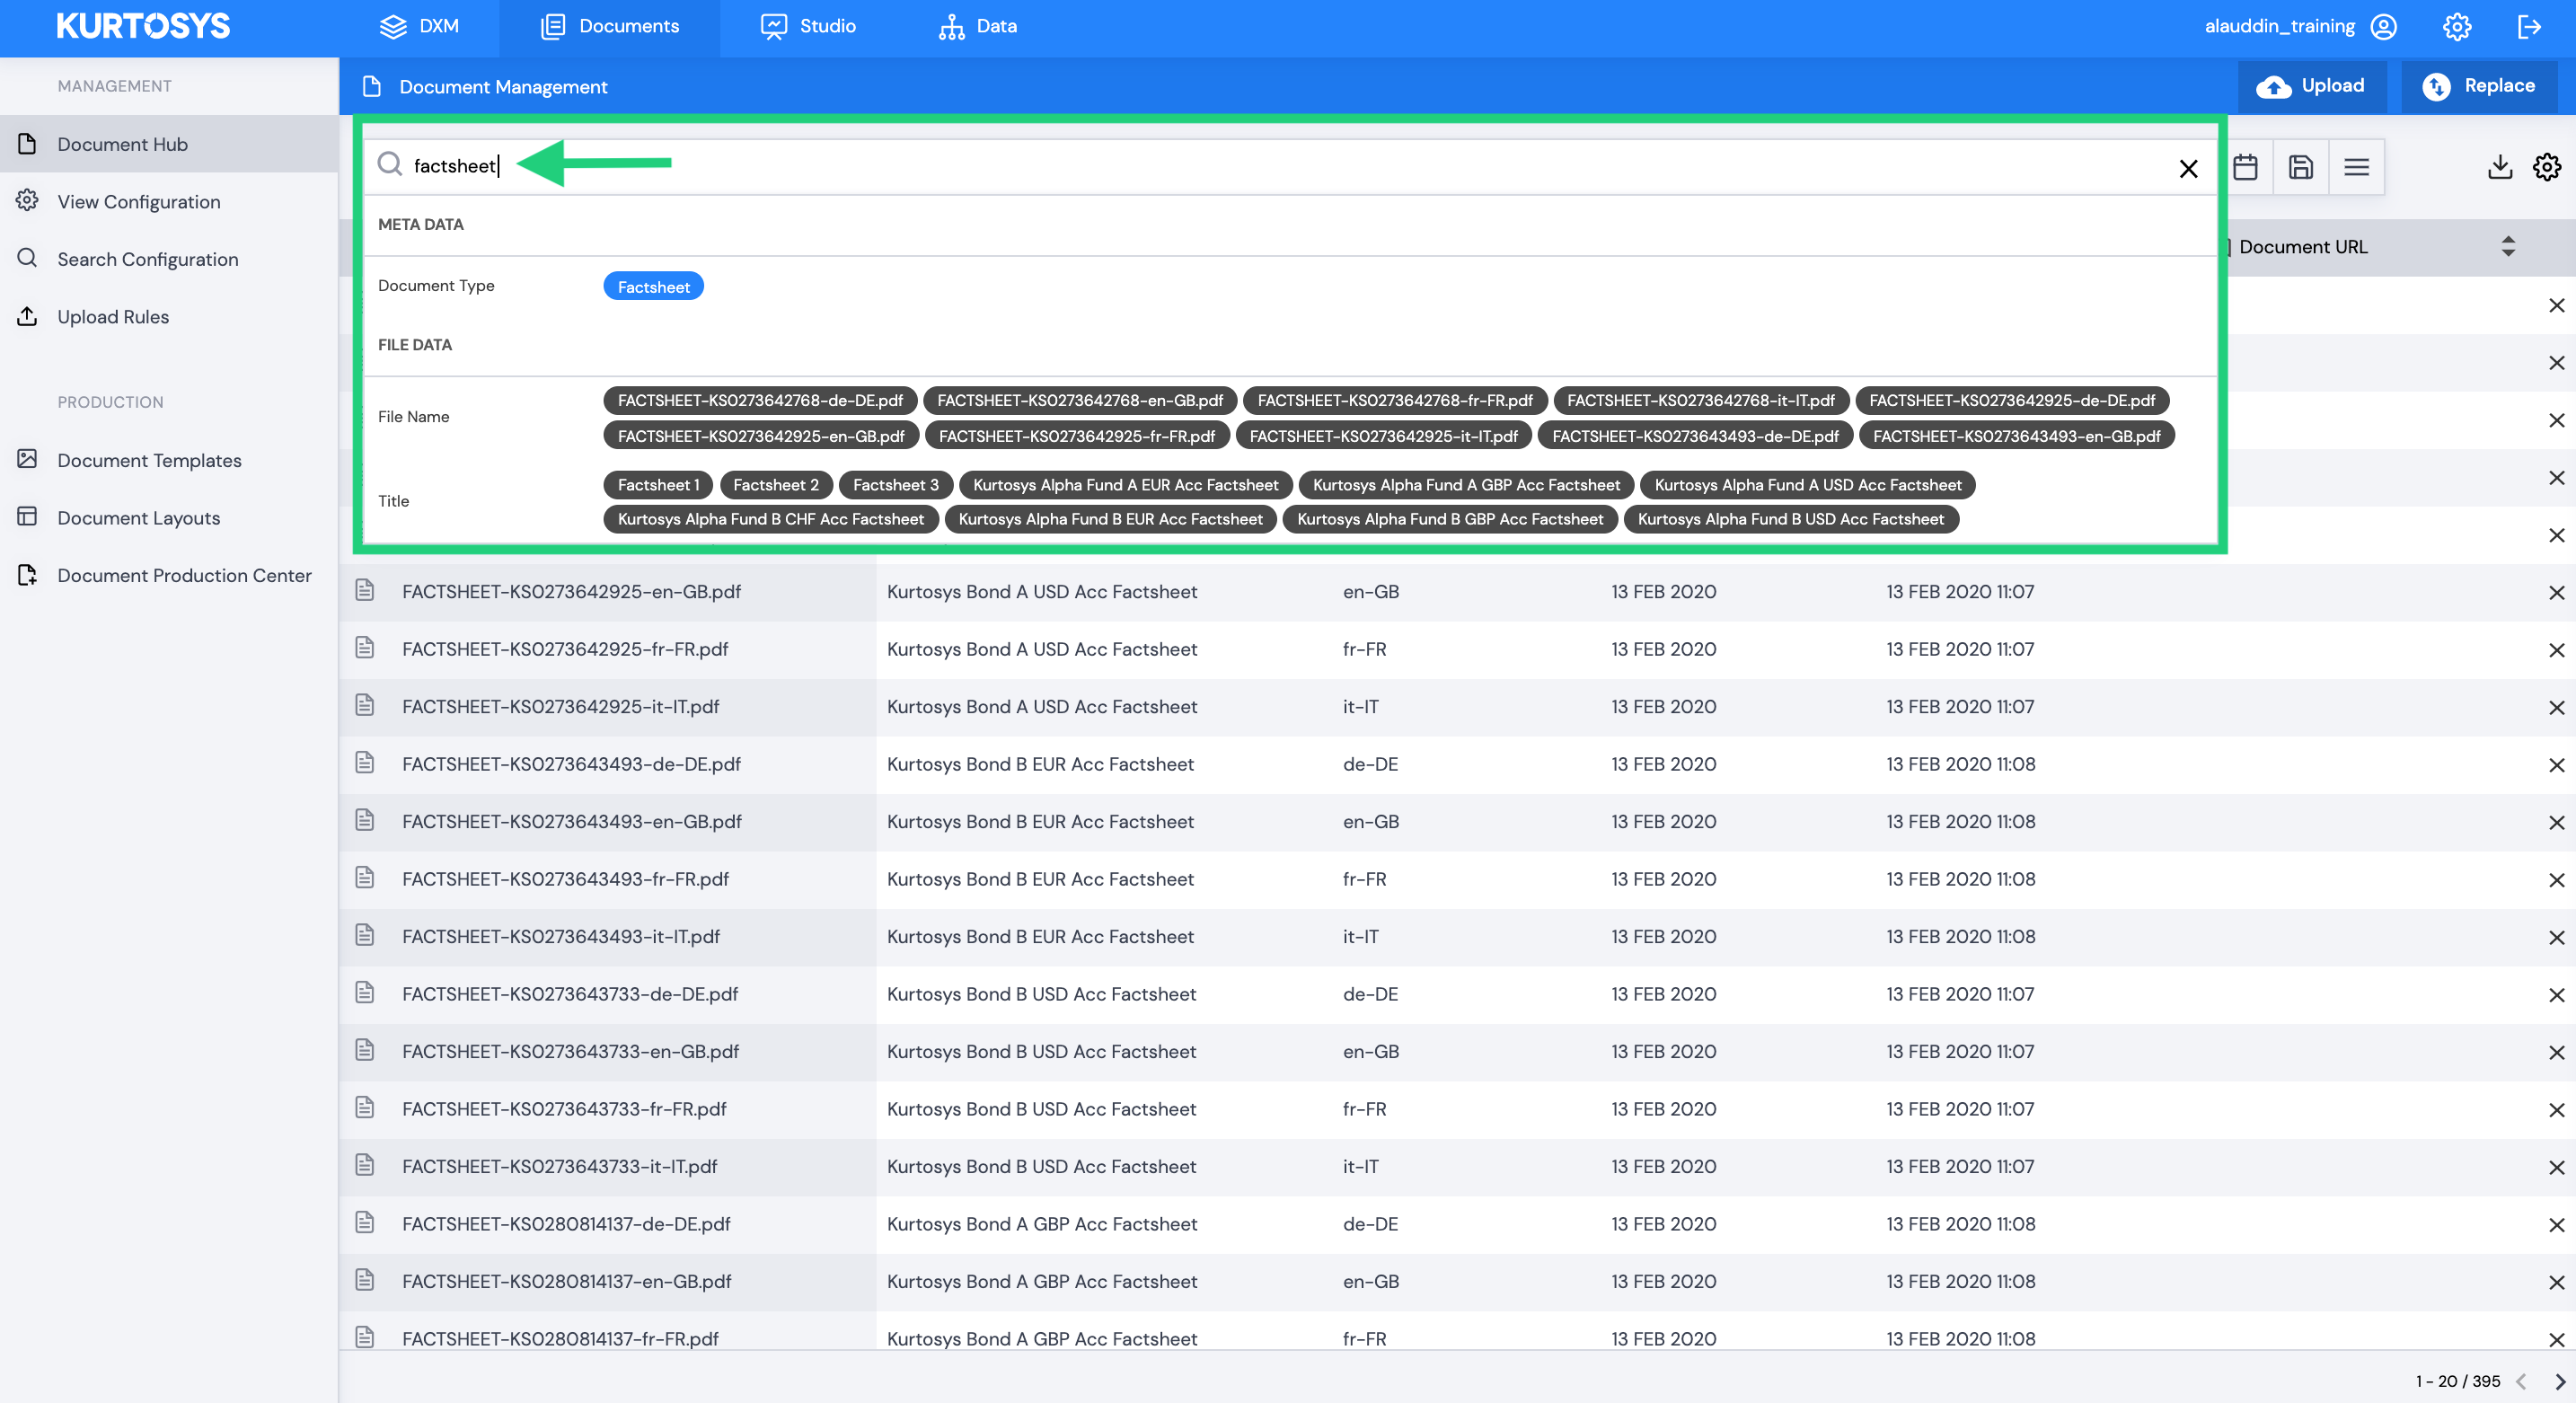The image size is (2576, 1403).
Task: Select FACTSHEET-KS0273642768-it-IT.pdf file name chip
Action: click(1701, 400)
